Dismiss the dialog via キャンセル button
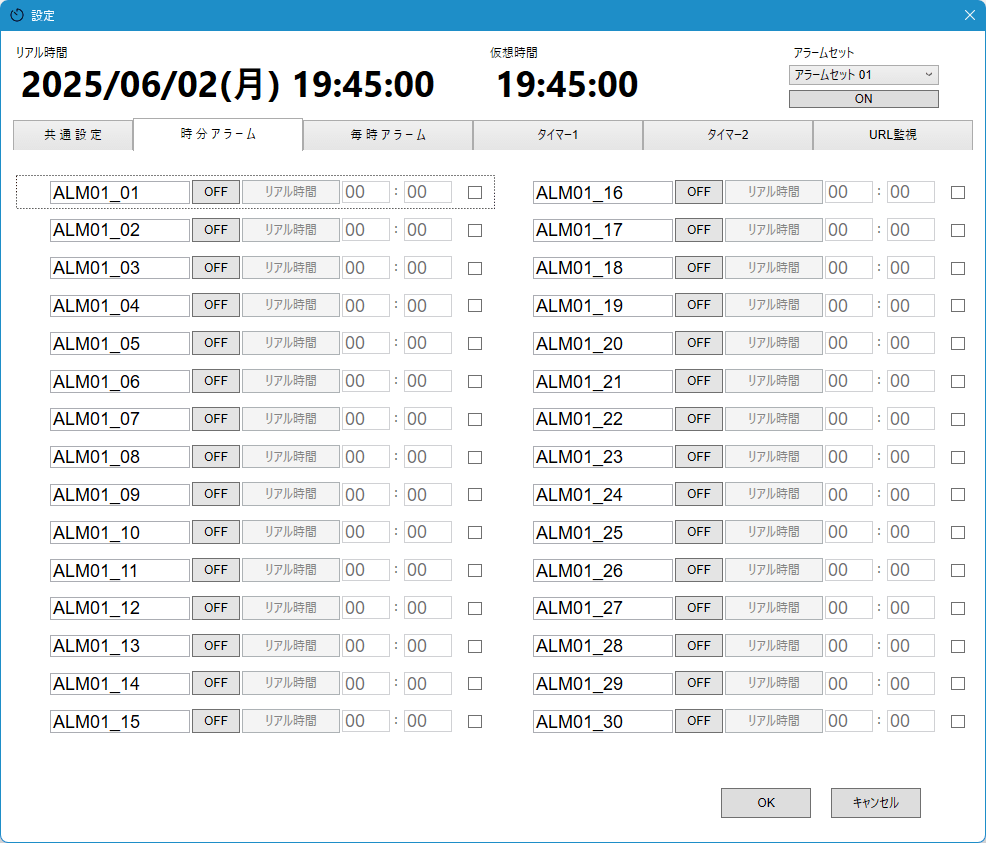Image resolution: width=986 pixels, height=843 pixels. click(x=874, y=802)
